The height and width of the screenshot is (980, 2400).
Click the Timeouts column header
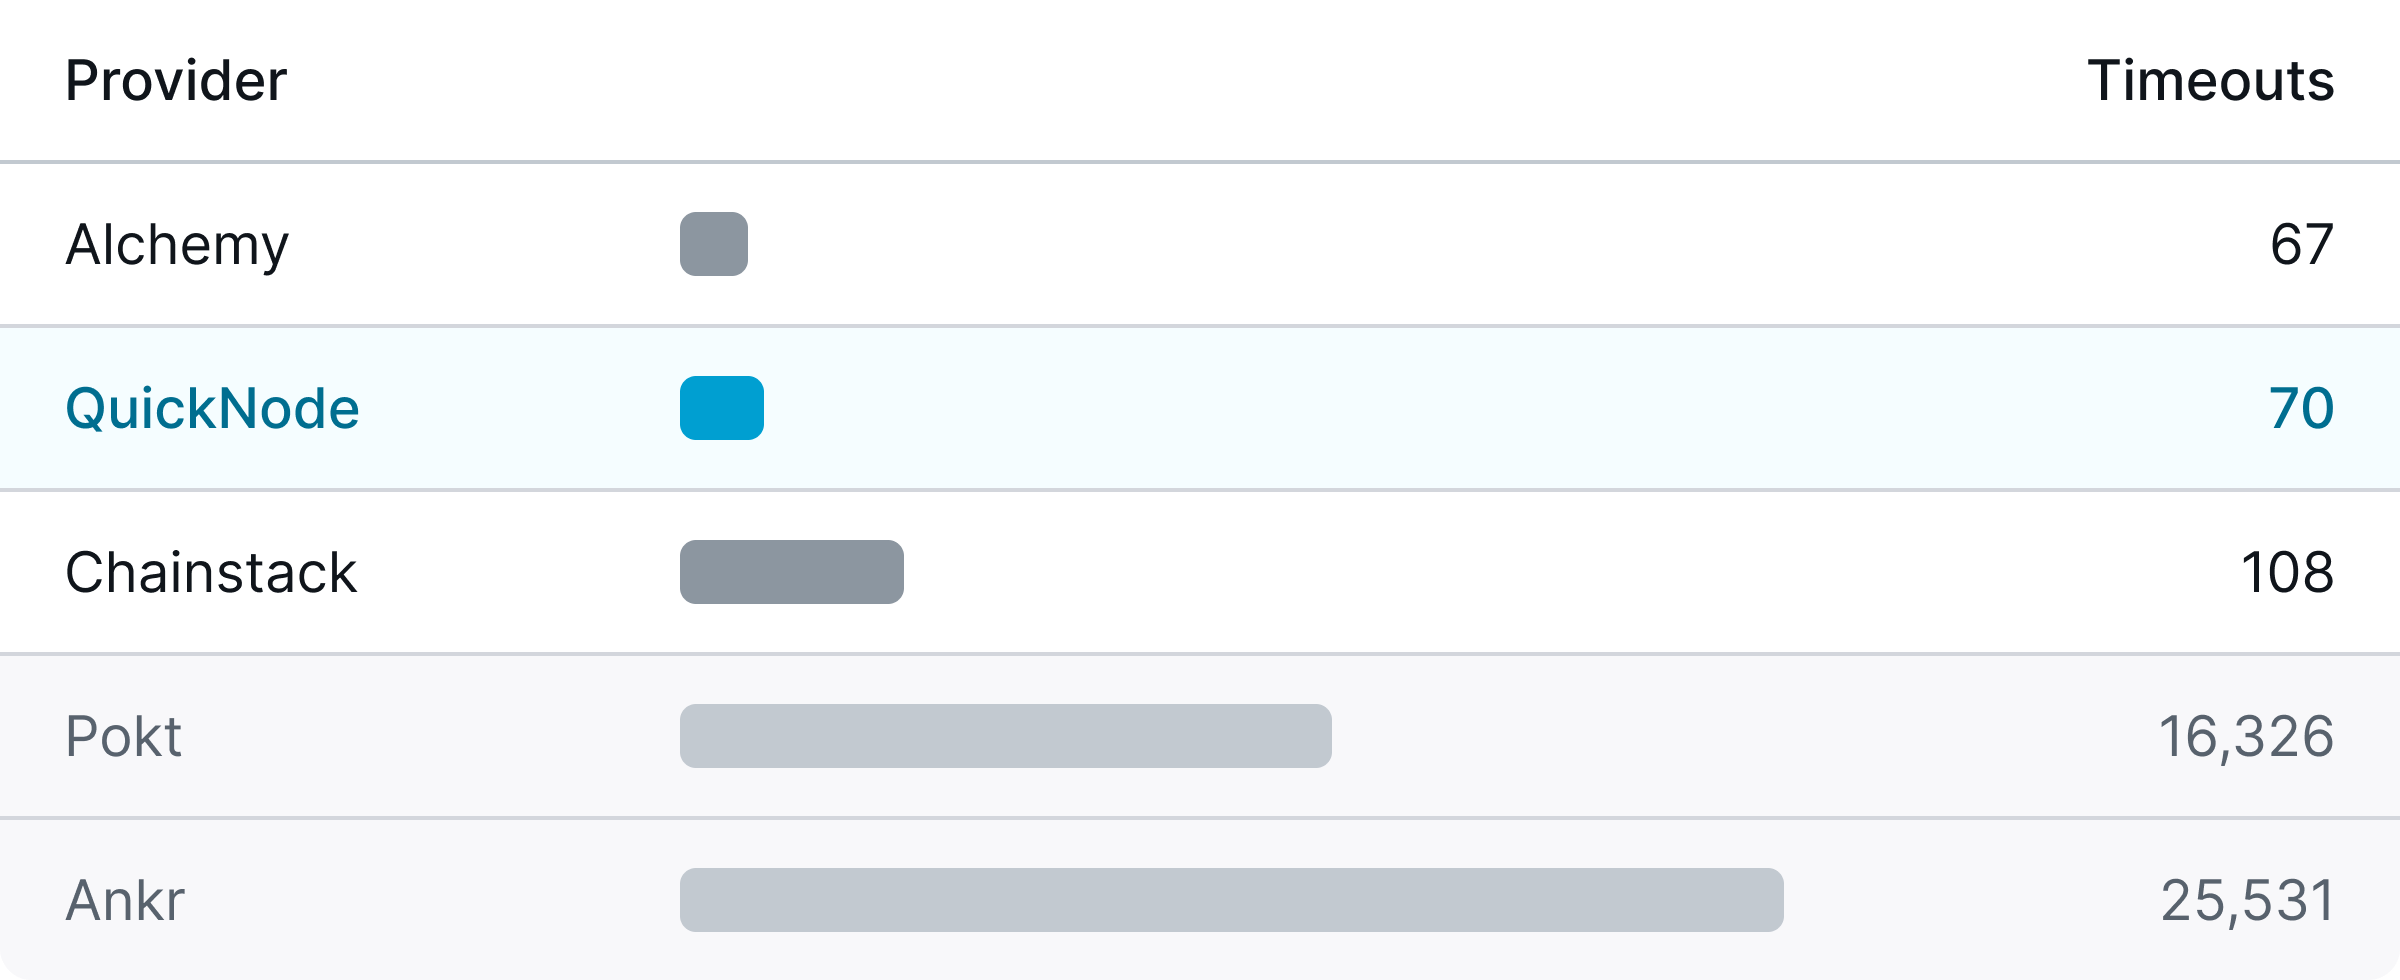pos(2210,81)
